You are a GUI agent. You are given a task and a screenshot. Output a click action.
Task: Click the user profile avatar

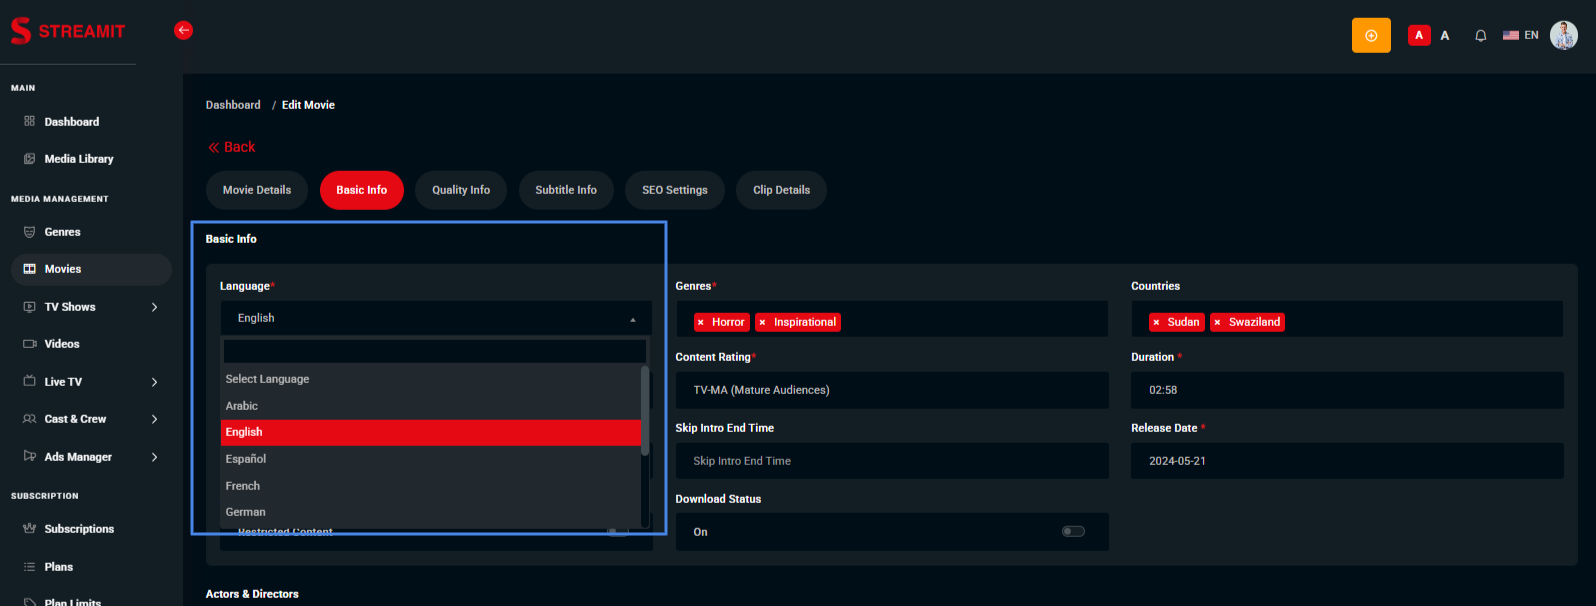(1563, 35)
